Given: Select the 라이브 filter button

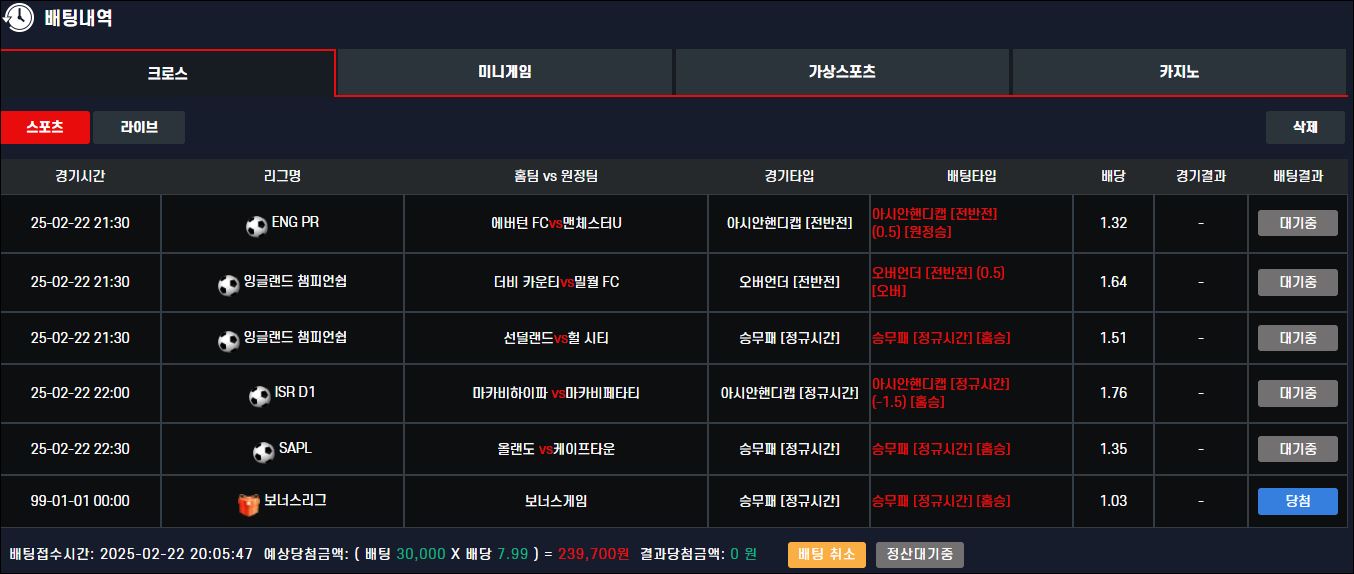Looking at the screenshot, I should [139, 127].
